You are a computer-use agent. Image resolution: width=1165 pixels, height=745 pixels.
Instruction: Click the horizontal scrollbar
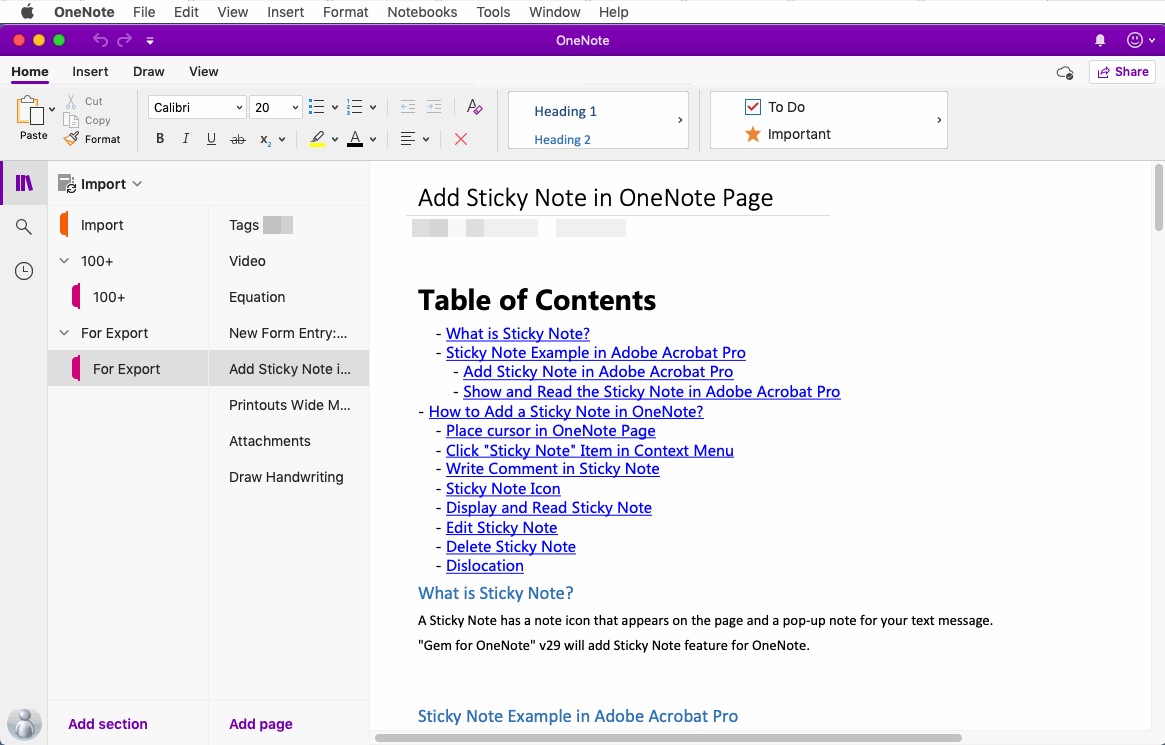669,738
